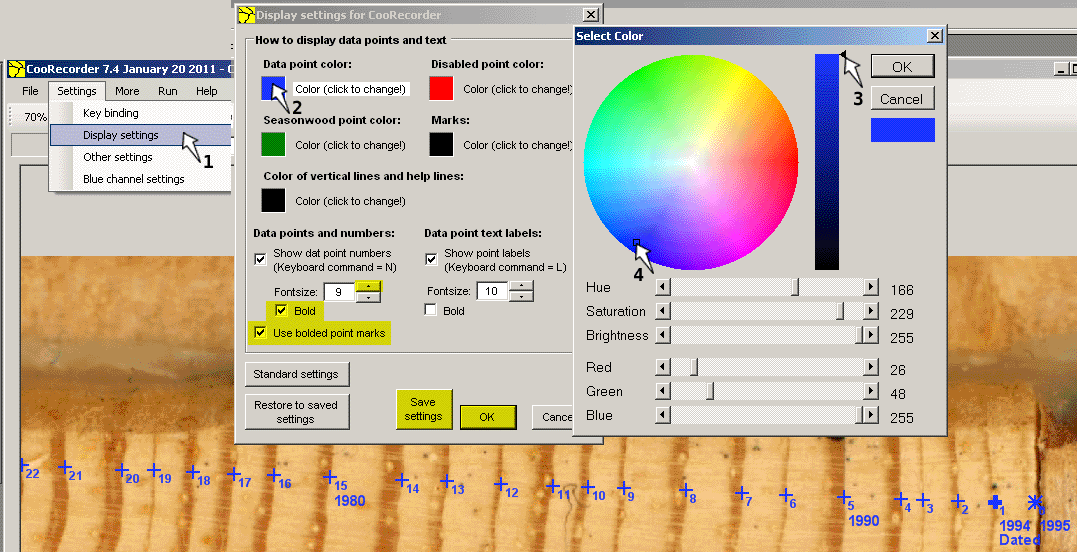Image resolution: width=1077 pixels, height=552 pixels.
Task: Click the vertical lines color swatch
Action: point(273,200)
